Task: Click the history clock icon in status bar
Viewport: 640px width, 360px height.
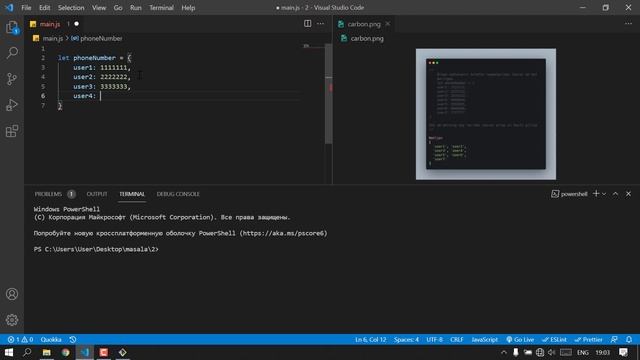Action: click(x=73, y=340)
